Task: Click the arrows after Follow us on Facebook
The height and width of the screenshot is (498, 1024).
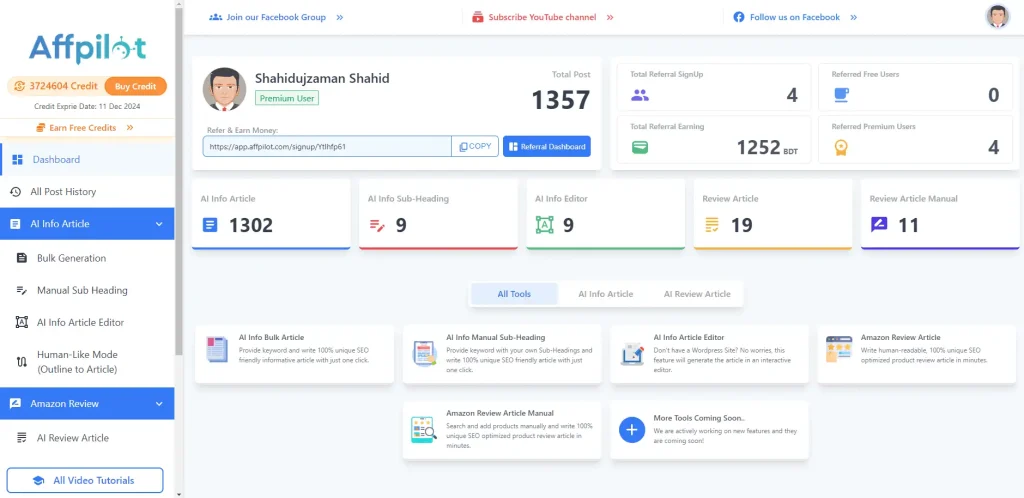Action: point(854,18)
